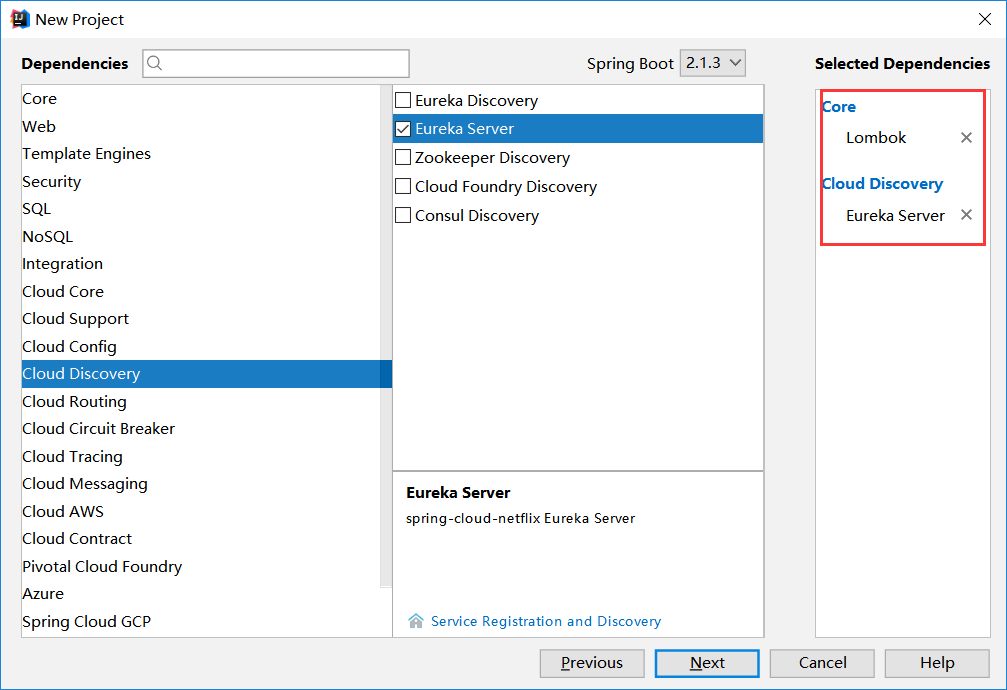Click Cloud Discovery heading in Selected Dependencies
The image size is (1007, 690).
point(882,184)
